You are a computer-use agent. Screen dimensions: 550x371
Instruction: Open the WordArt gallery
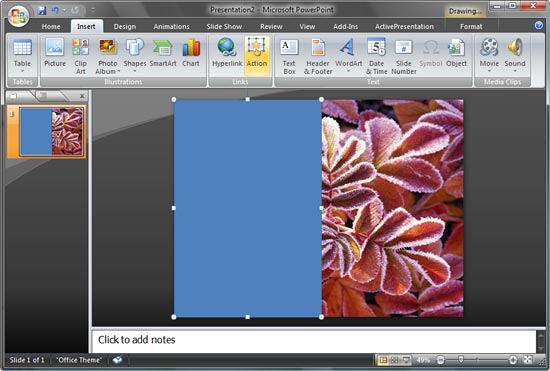tap(348, 56)
